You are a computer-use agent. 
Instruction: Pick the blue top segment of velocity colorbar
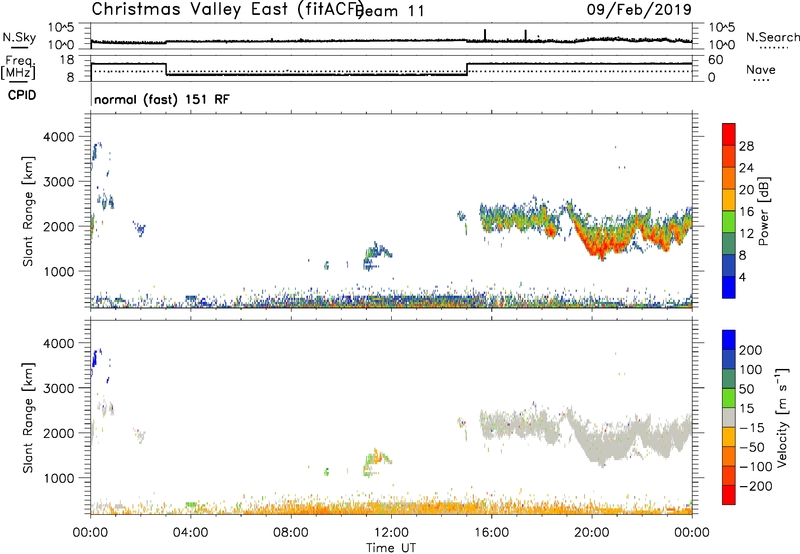tap(729, 340)
